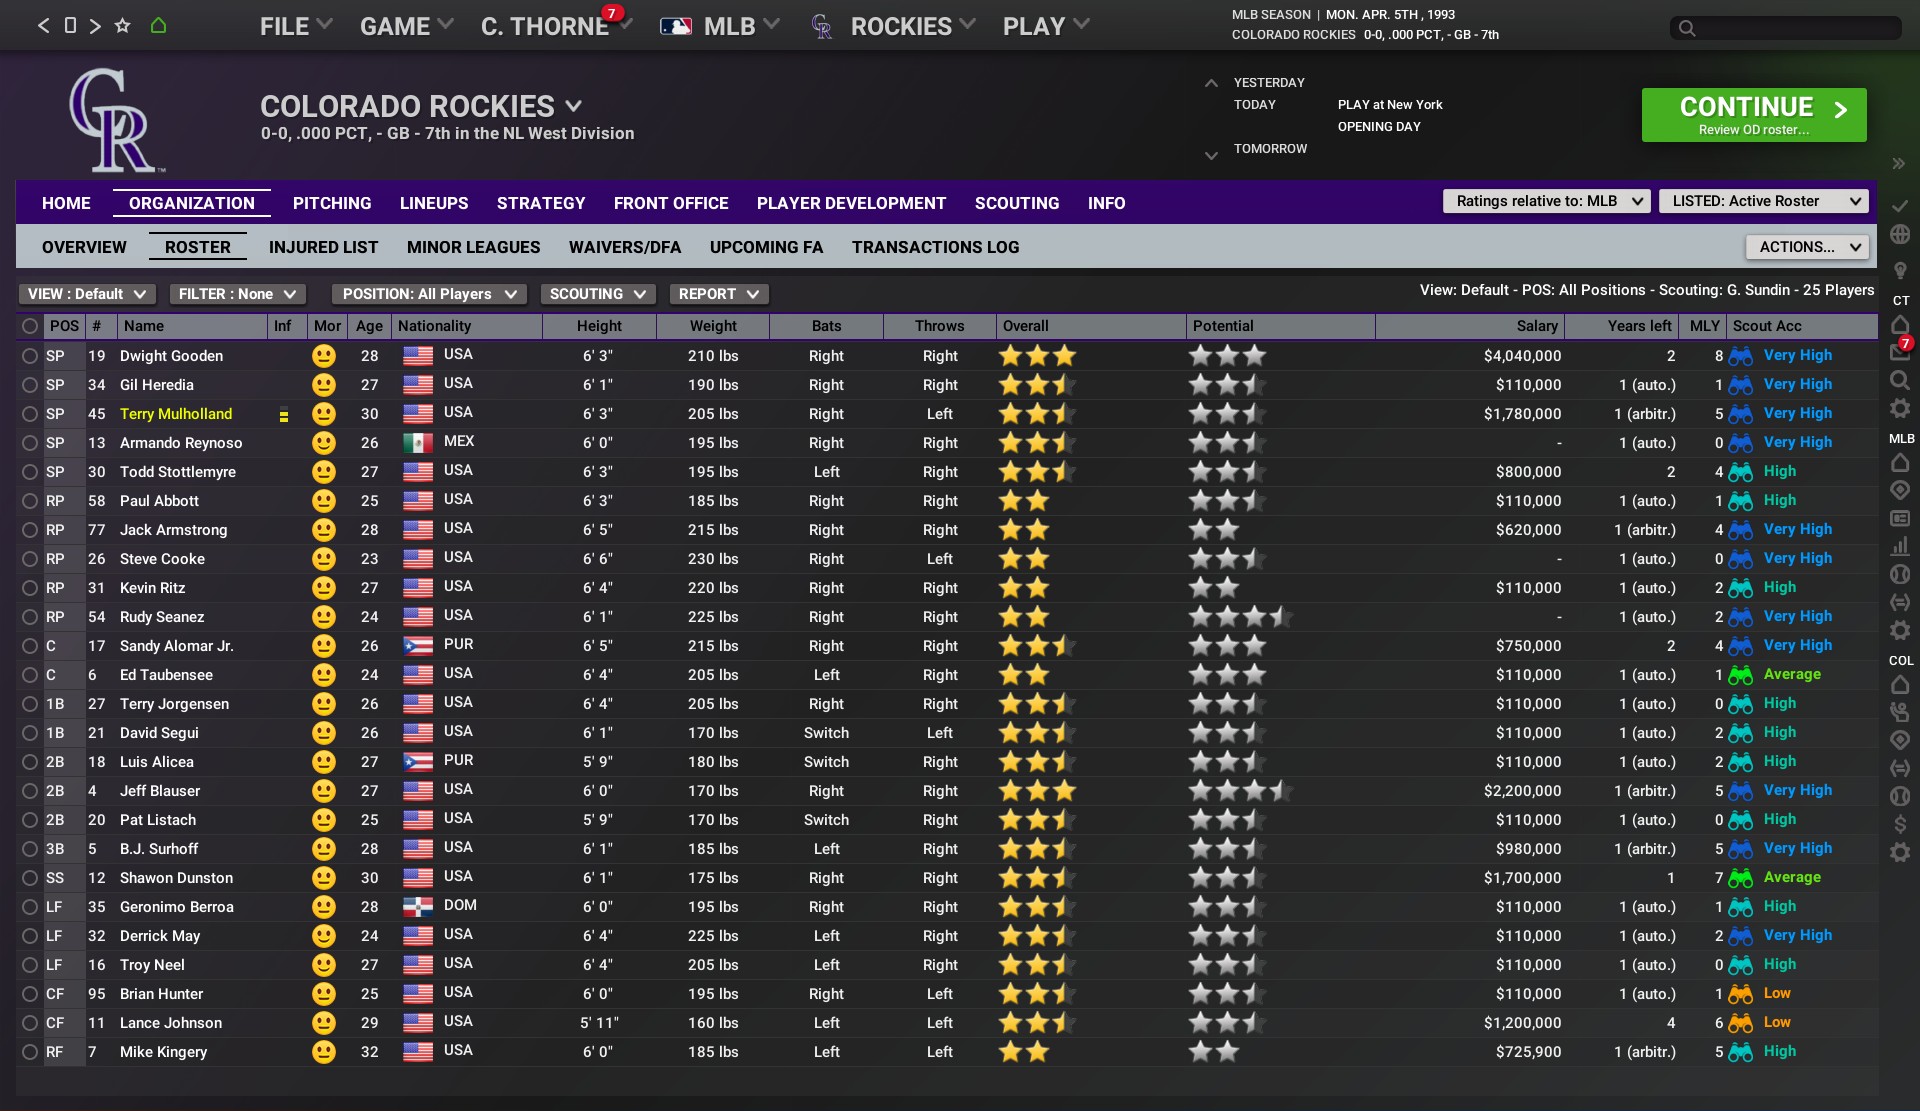Open the COL dollar finances icon
The height and width of the screenshot is (1111, 1920).
pyautogui.click(x=1900, y=824)
